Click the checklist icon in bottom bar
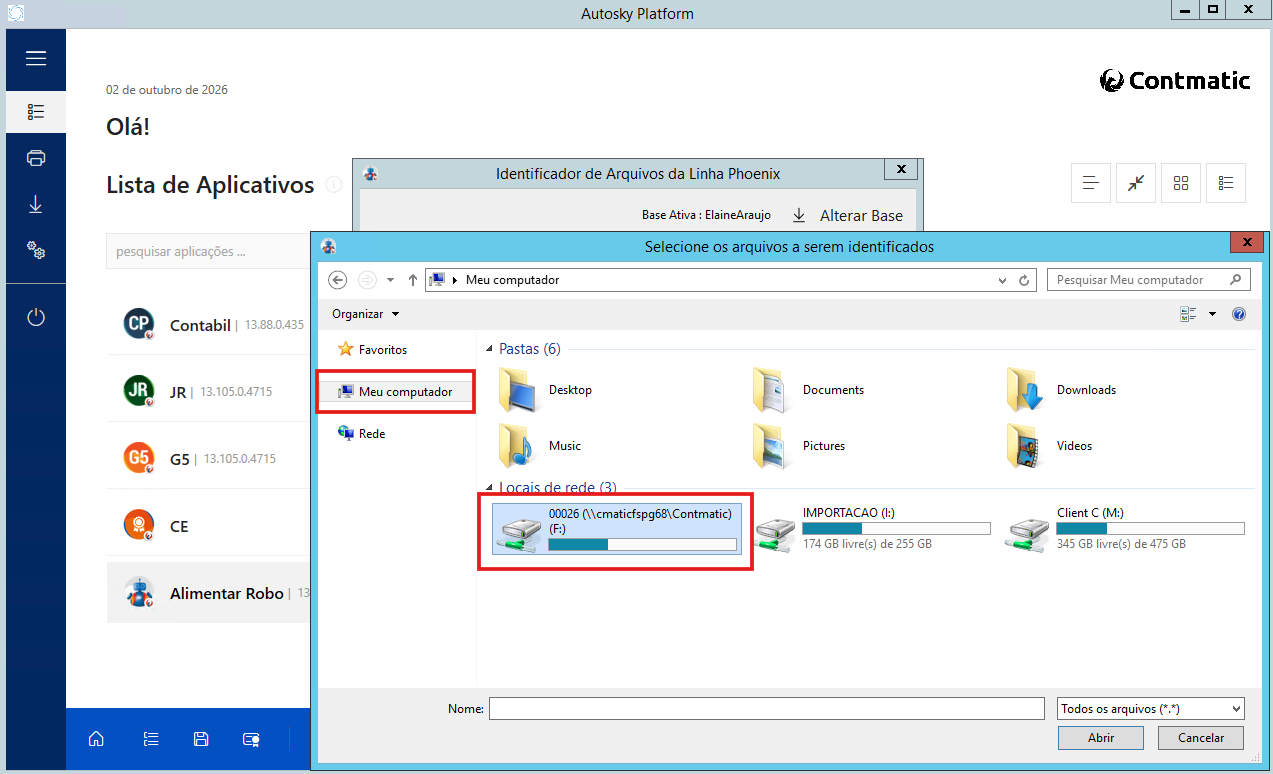Image resolution: width=1273 pixels, height=774 pixels. coord(151,739)
